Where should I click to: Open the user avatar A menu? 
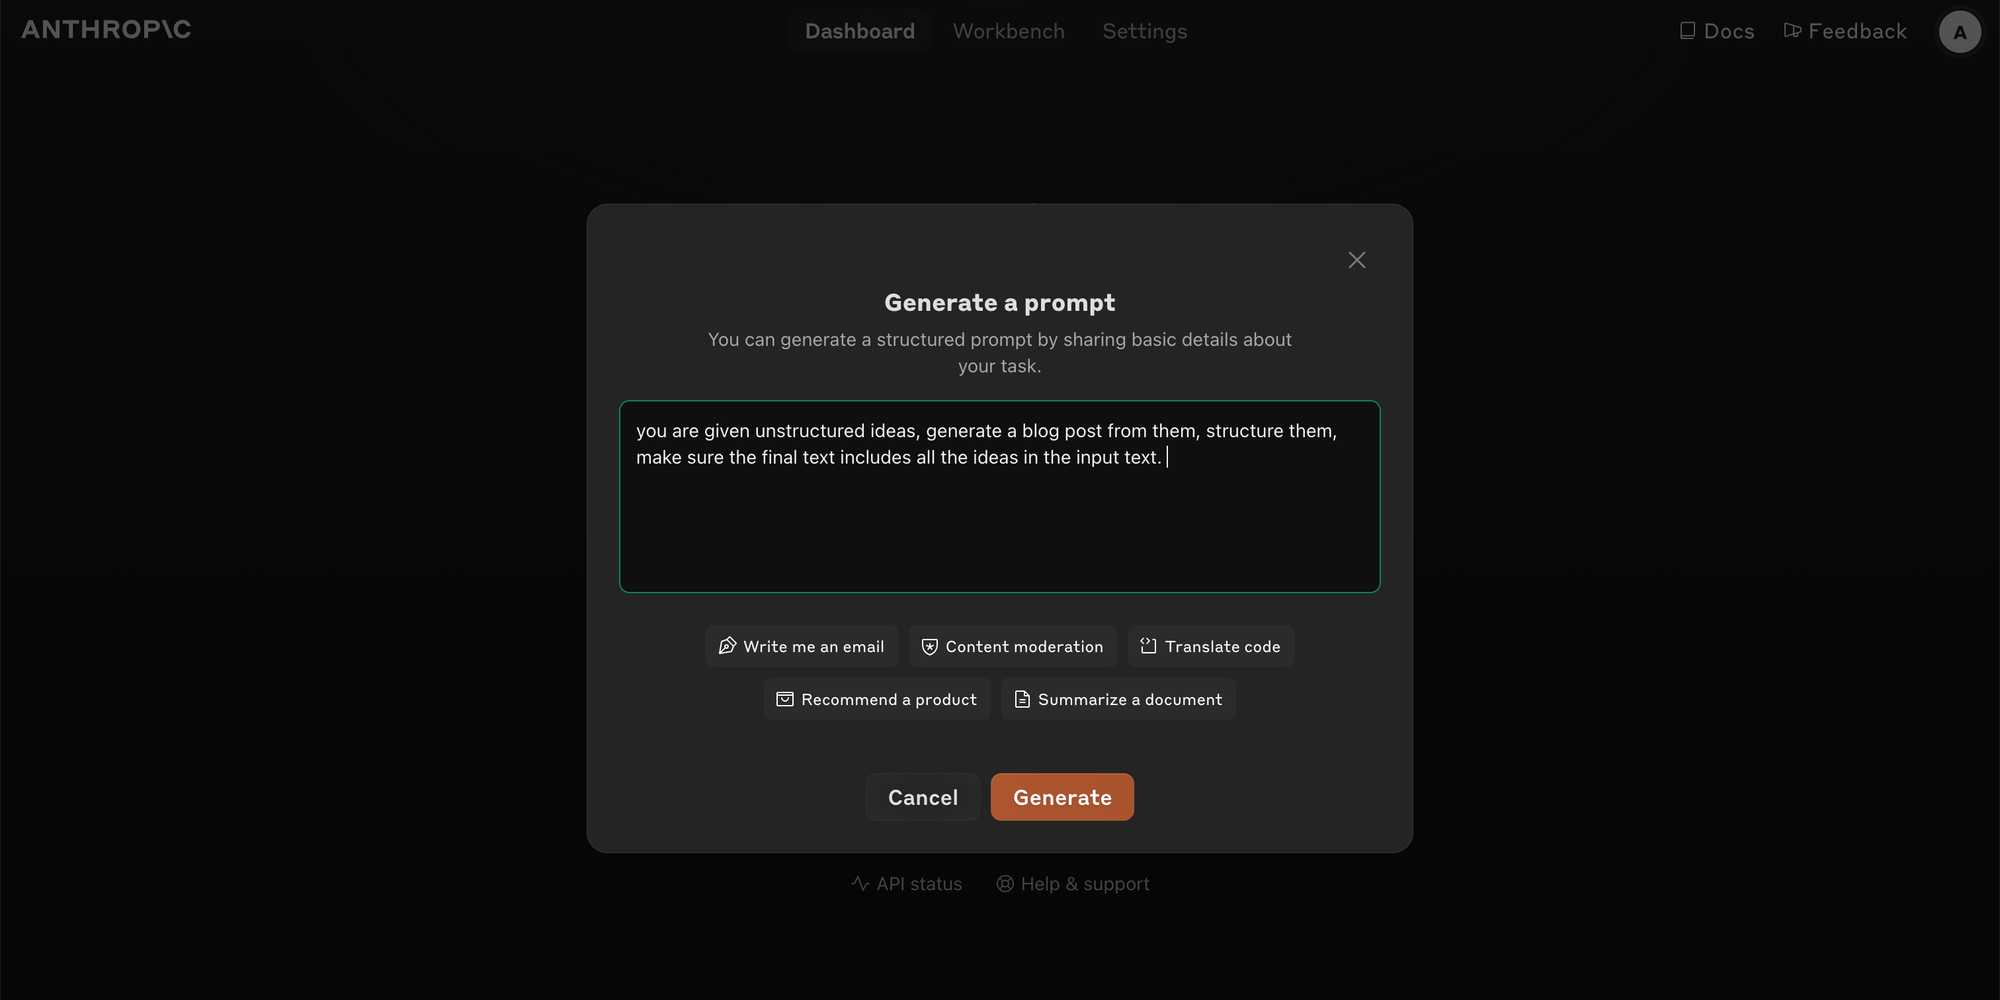click(x=1960, y=32)
